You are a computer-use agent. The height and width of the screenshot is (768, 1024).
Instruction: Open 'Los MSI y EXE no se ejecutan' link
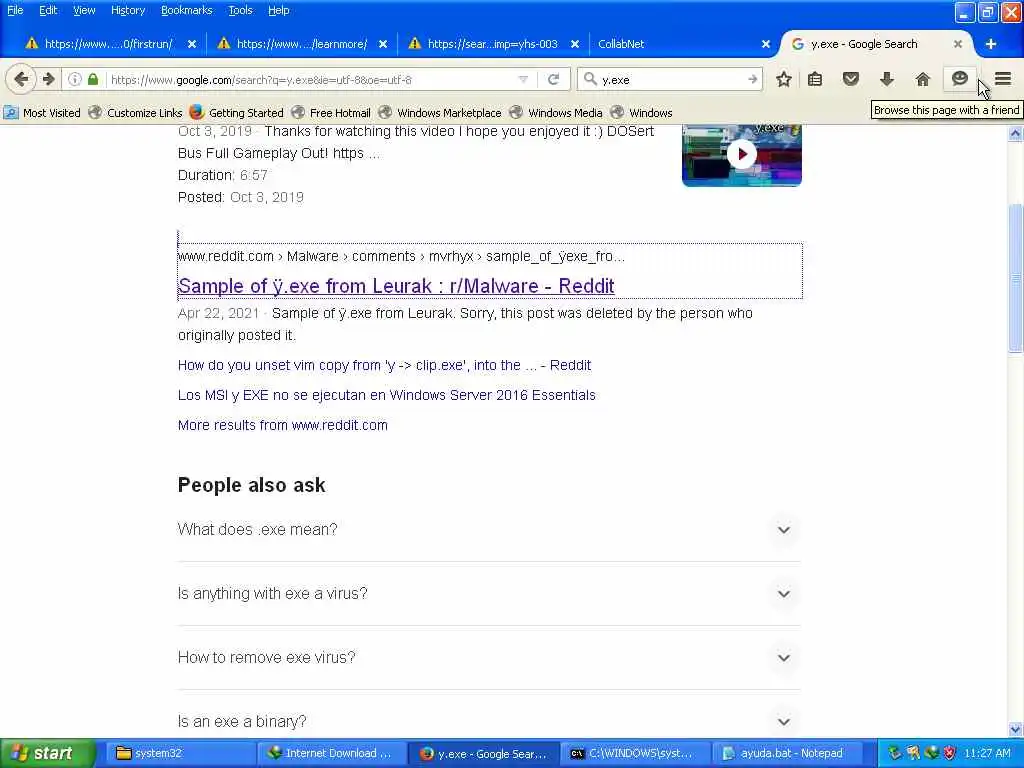pyautogui.click(x=387, y=395)
